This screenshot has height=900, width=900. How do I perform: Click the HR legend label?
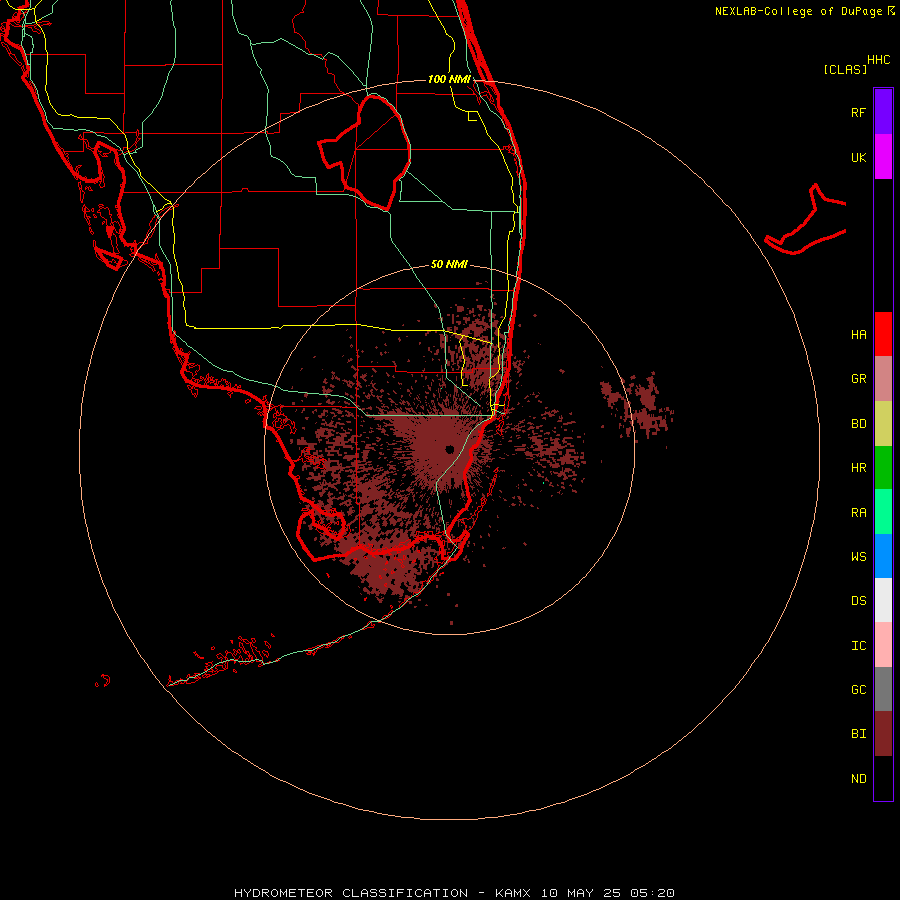coord(858,468)
